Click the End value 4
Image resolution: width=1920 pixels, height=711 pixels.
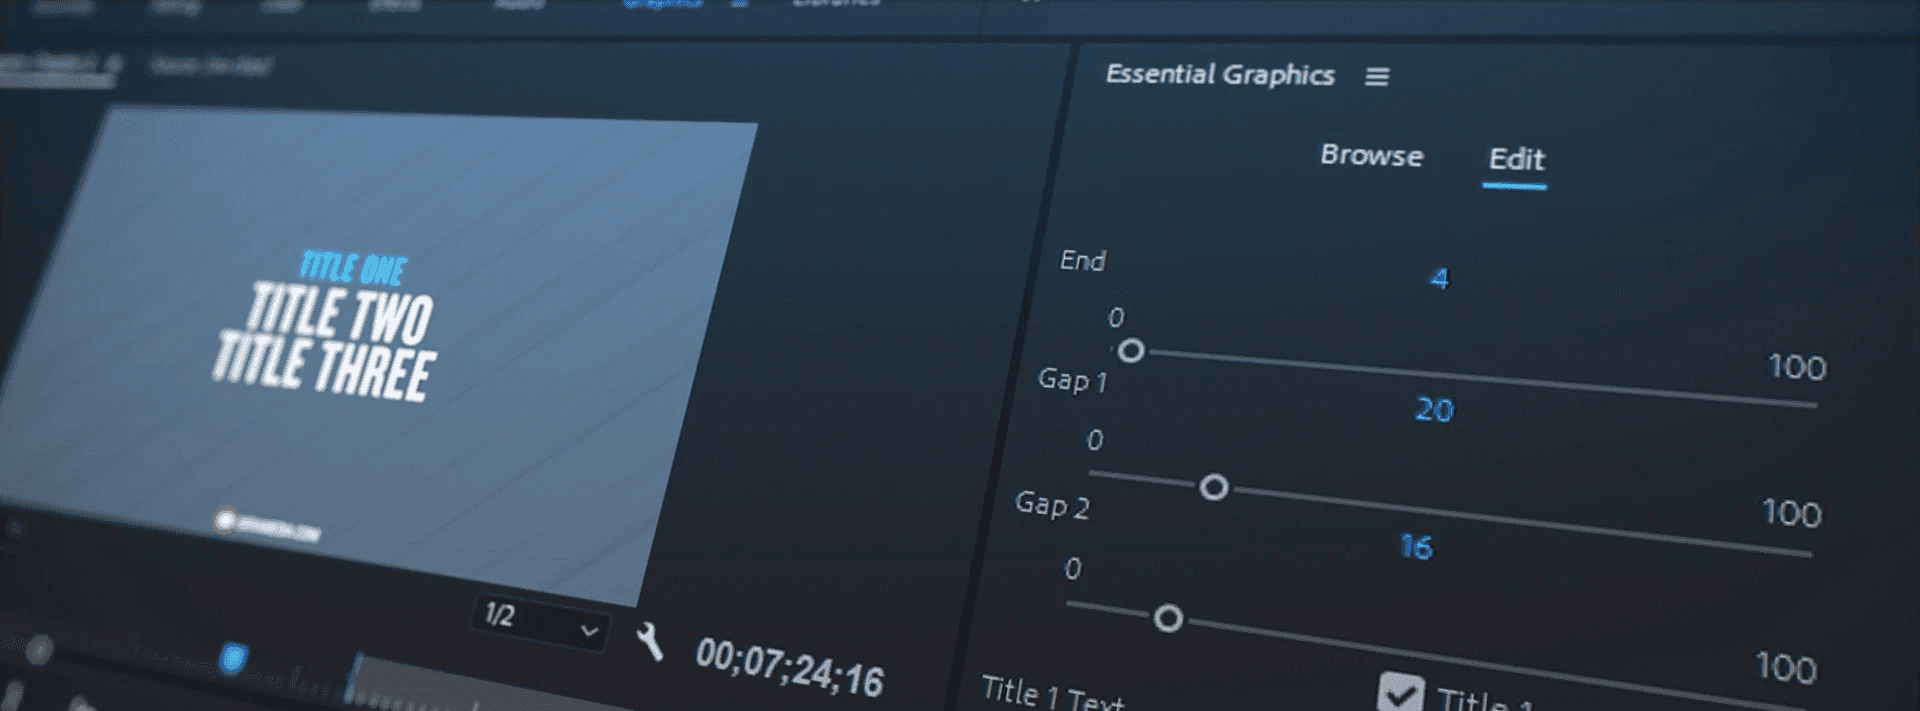[x=1439, y=278]
